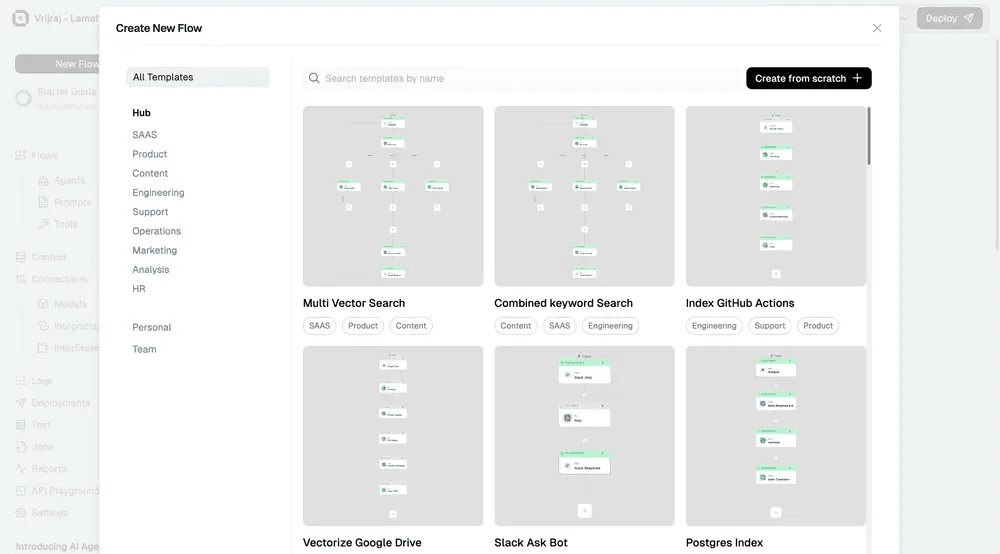Click the template list vertical scrollbar
Viewport: 1000px width, 554px height.
pos(868,136)
